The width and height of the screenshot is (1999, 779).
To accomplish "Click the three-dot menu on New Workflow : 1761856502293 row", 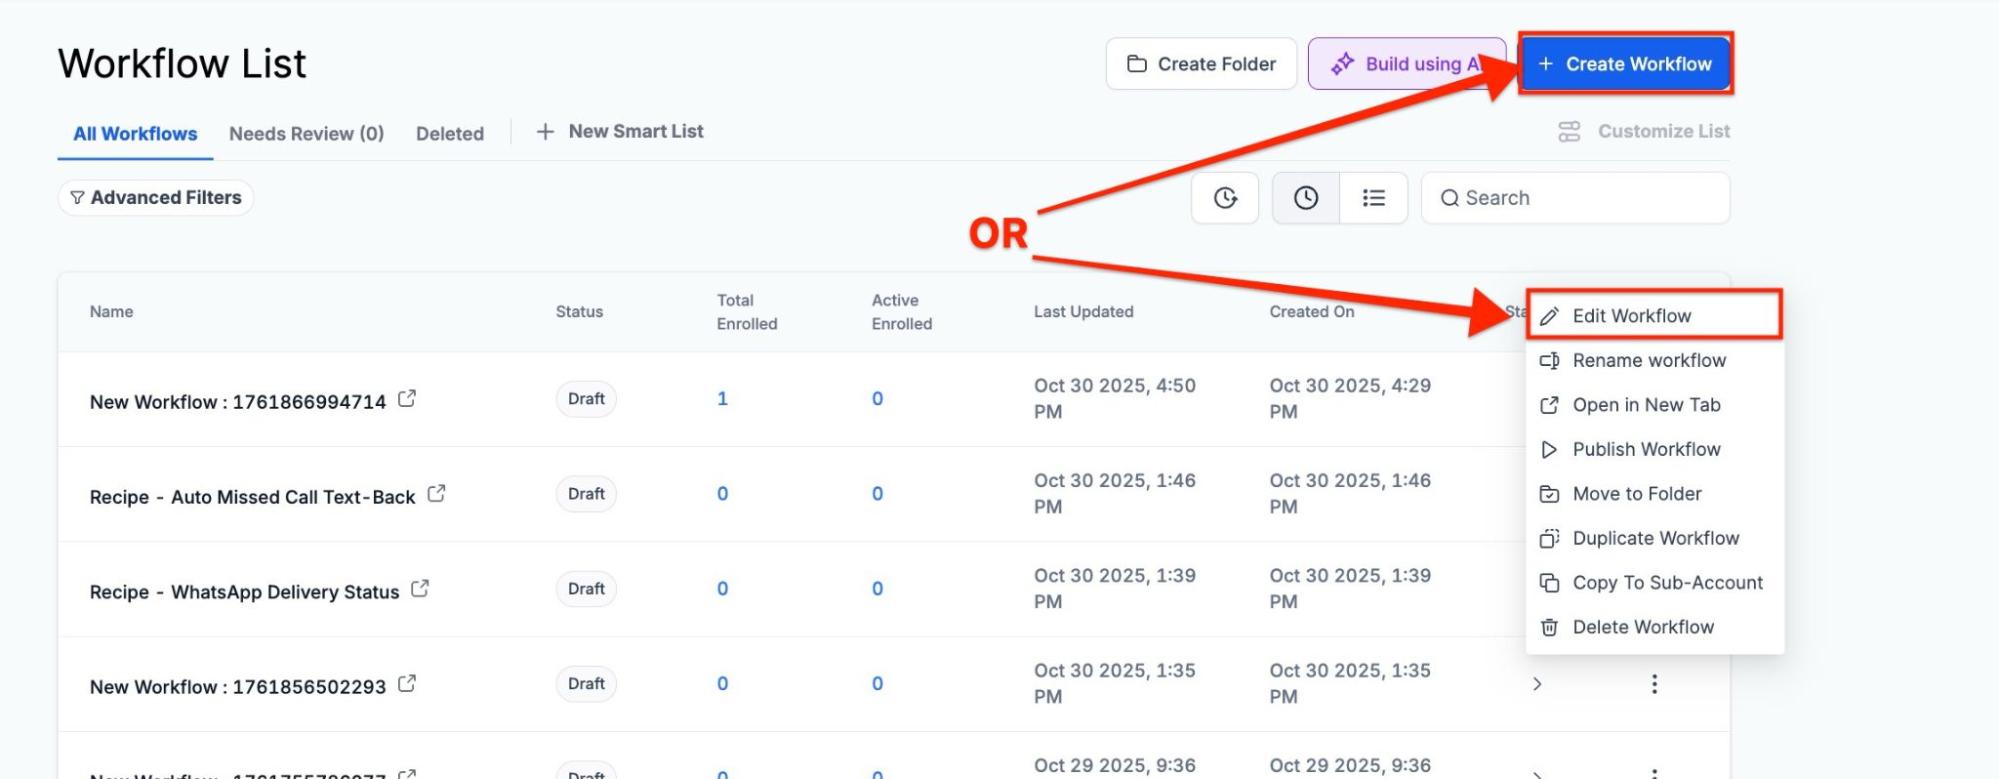I will (1654, 684).
